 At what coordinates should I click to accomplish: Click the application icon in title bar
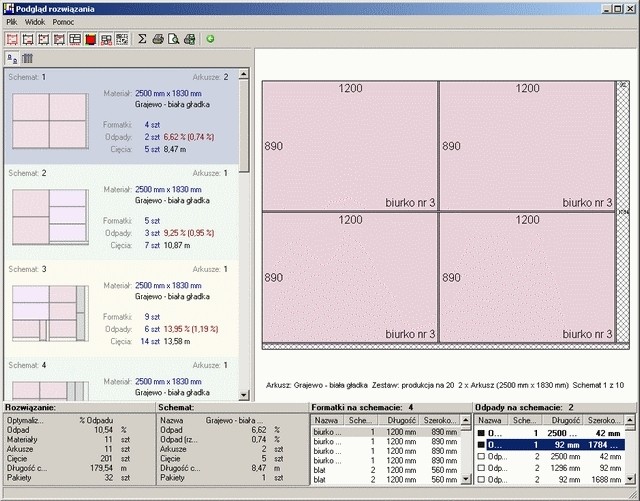tap(9, 9)
